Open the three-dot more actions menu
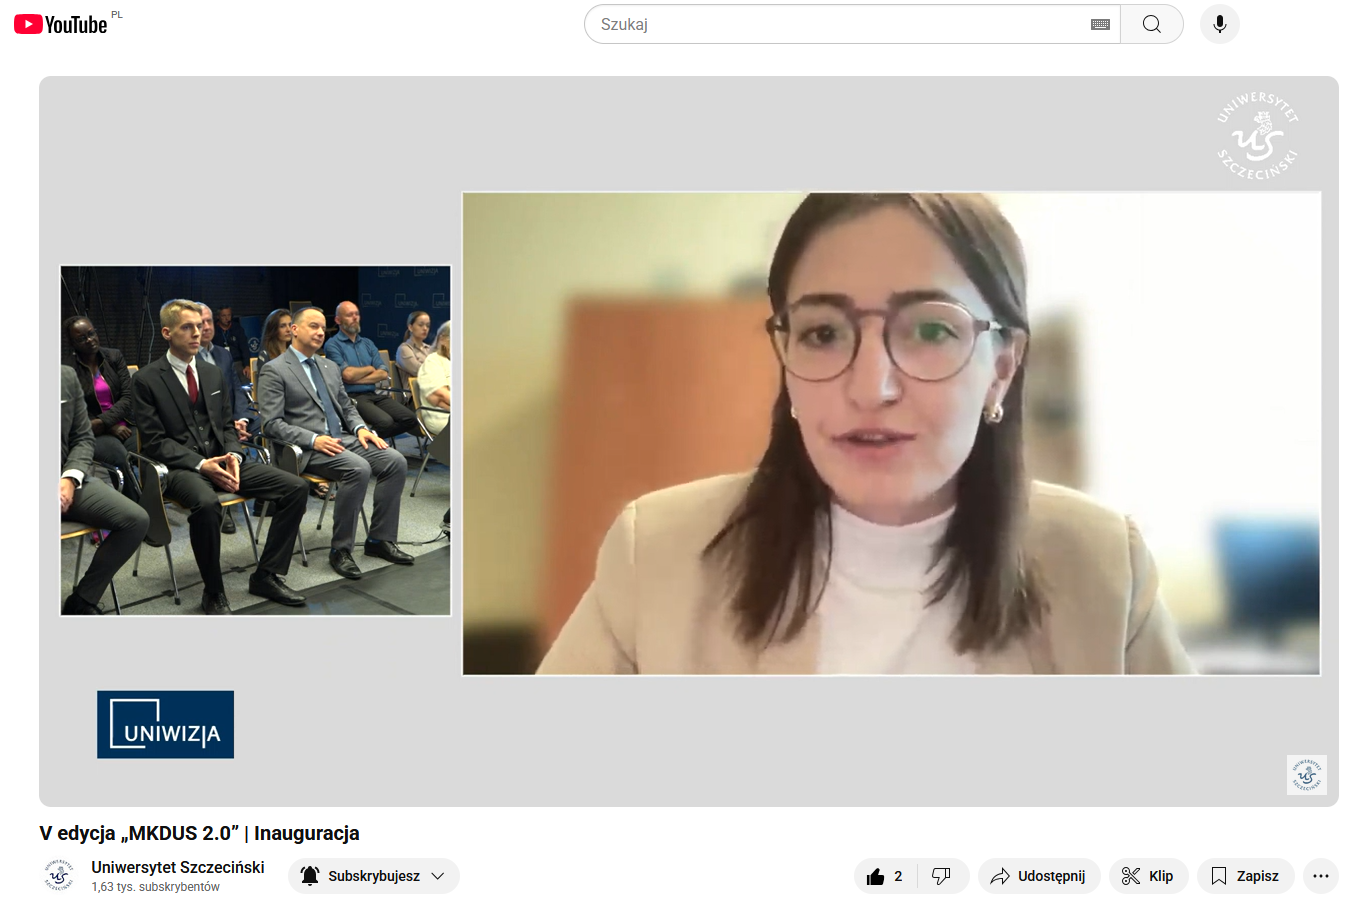 coord(1320,876)
